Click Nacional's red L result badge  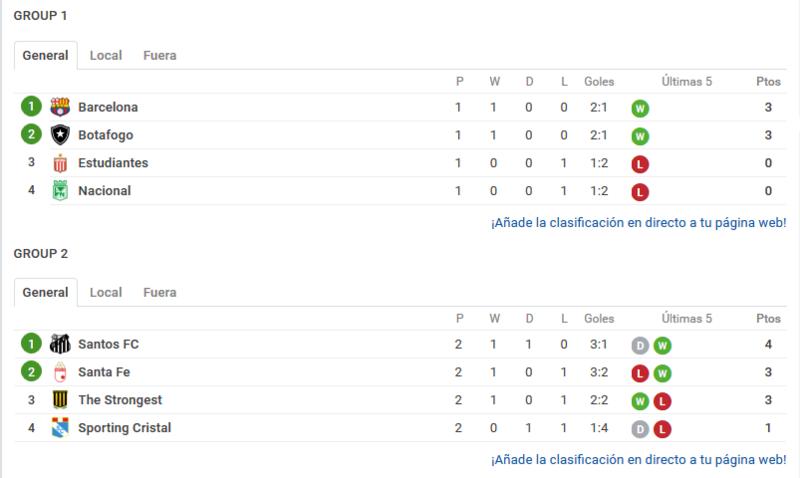pyautogui.click(x=640, y=192)
